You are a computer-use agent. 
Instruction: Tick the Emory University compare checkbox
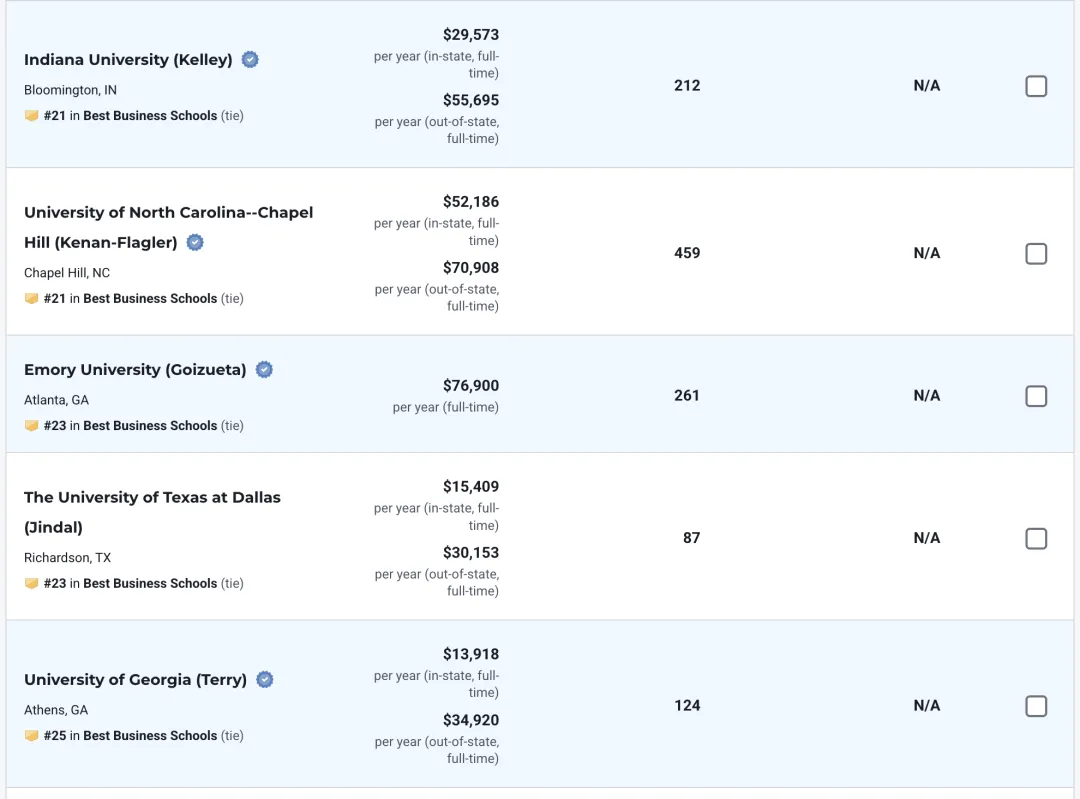pos(1036,397)
